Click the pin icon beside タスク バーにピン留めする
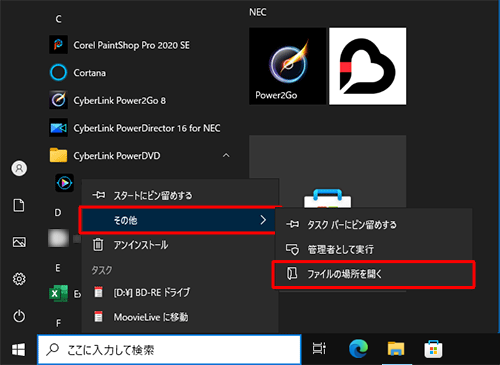The width and height of the screenshot is (500, 365). (x=292, y=224)
